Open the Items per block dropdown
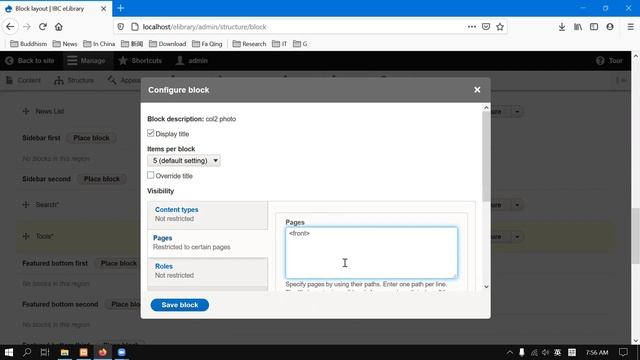The height and width of the screenshot is (360, 640). (184, 161)
